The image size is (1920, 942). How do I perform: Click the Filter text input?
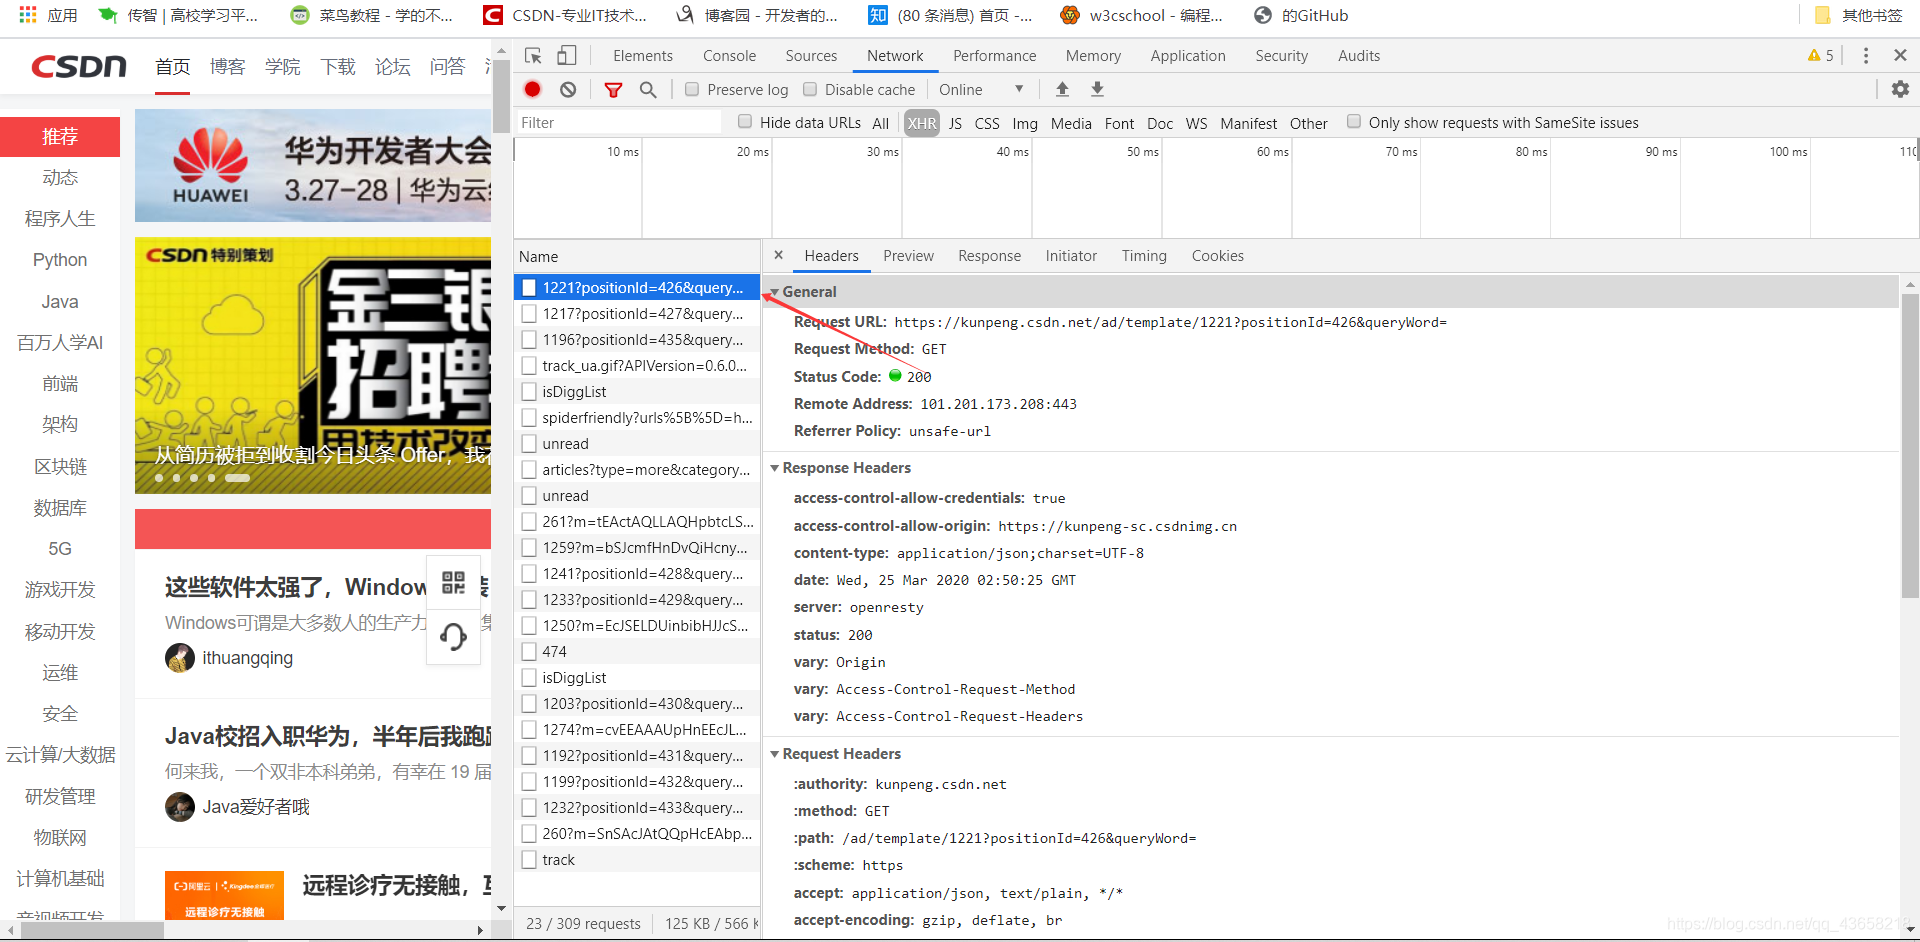click(618, 122)
